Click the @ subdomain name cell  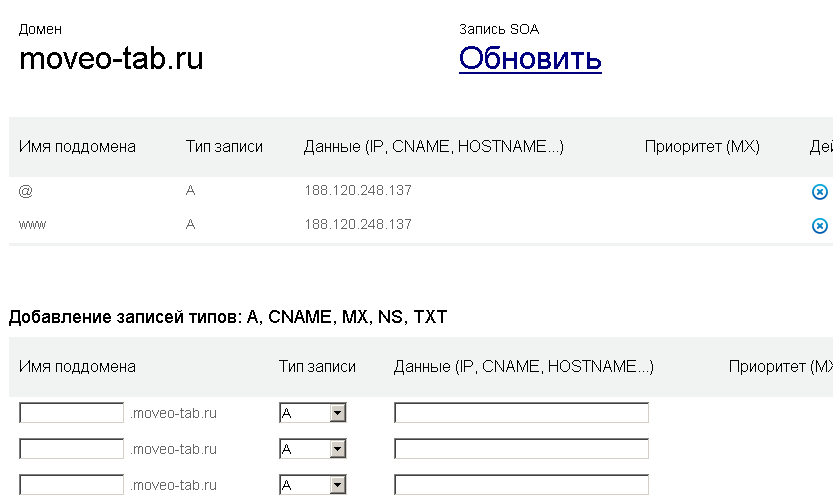[x=24, y=190]
